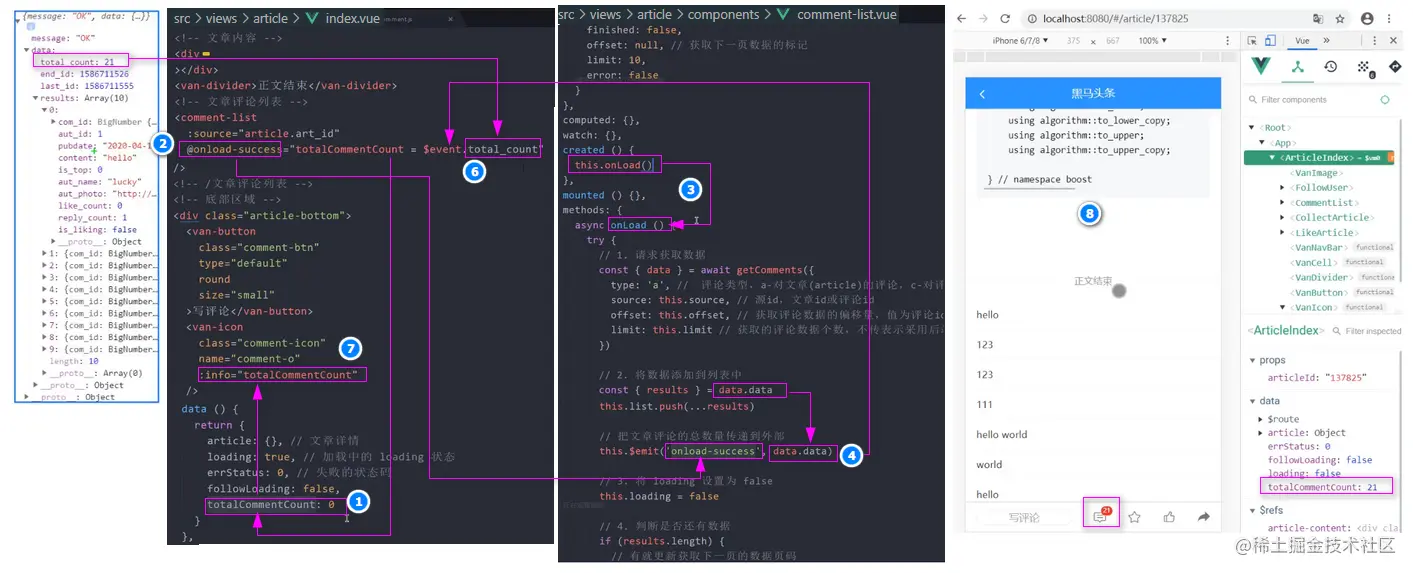Viewport: 1413px width, 573px height.
Task: Expand the $route data entry
Action: click(x=1262, y=419)
